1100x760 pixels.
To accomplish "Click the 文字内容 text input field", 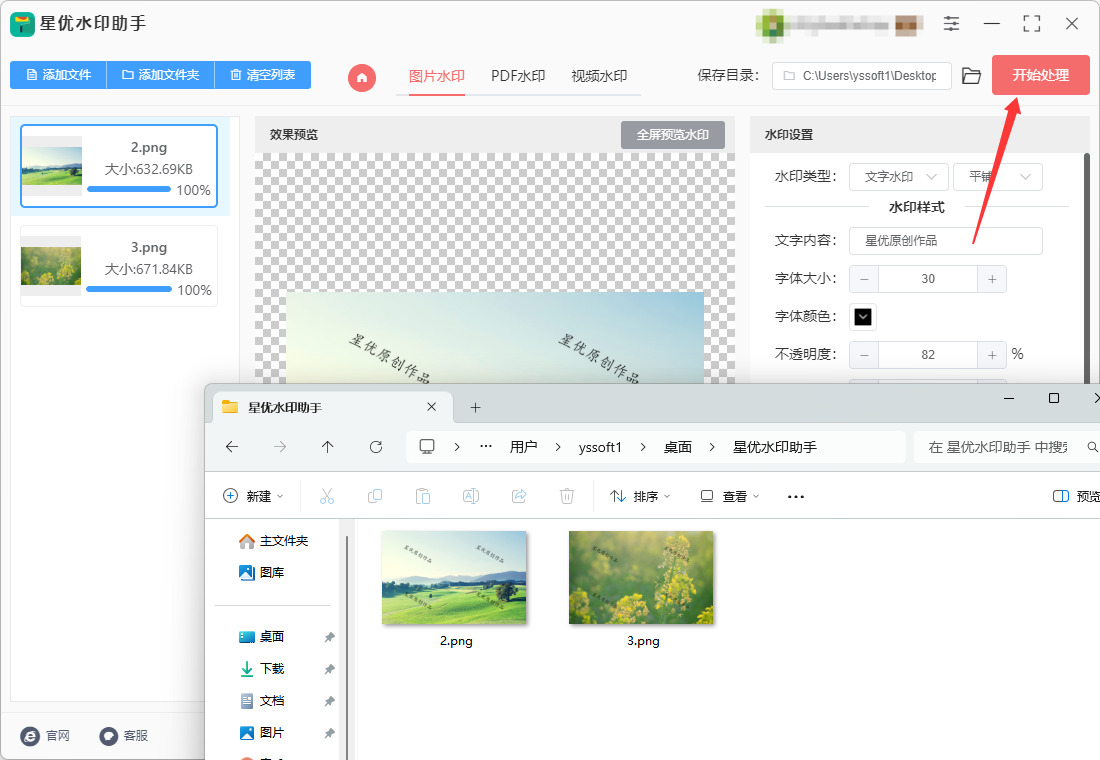I will 946,241.
